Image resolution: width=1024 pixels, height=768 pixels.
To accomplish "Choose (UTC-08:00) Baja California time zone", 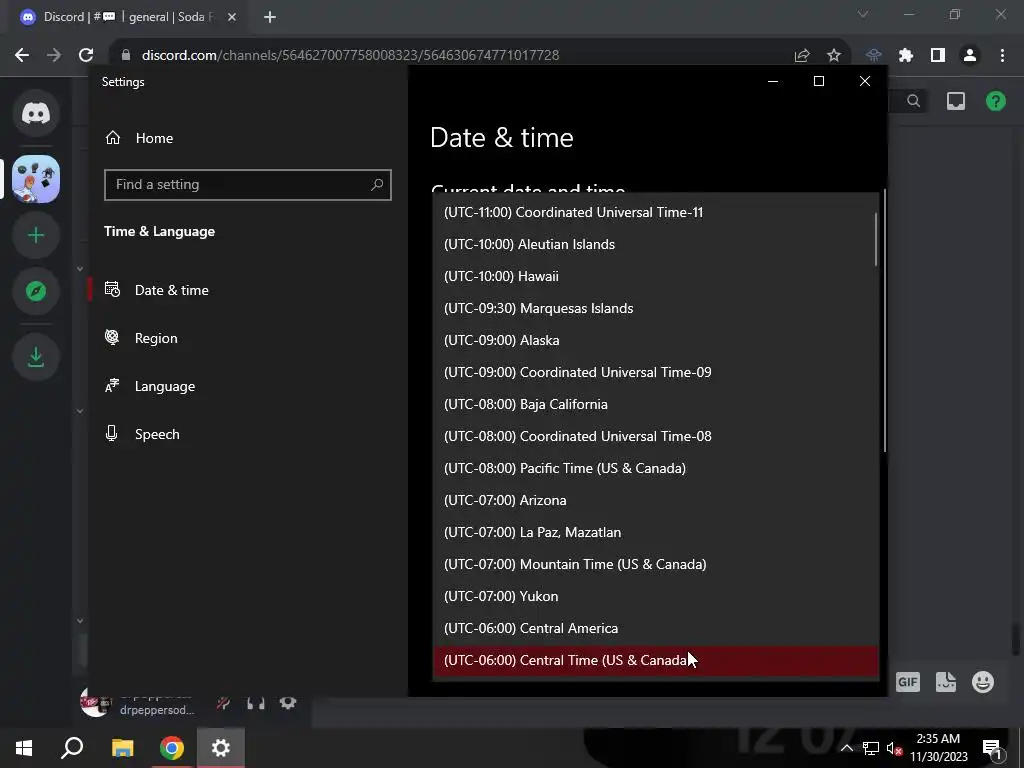I will point(656,404).
